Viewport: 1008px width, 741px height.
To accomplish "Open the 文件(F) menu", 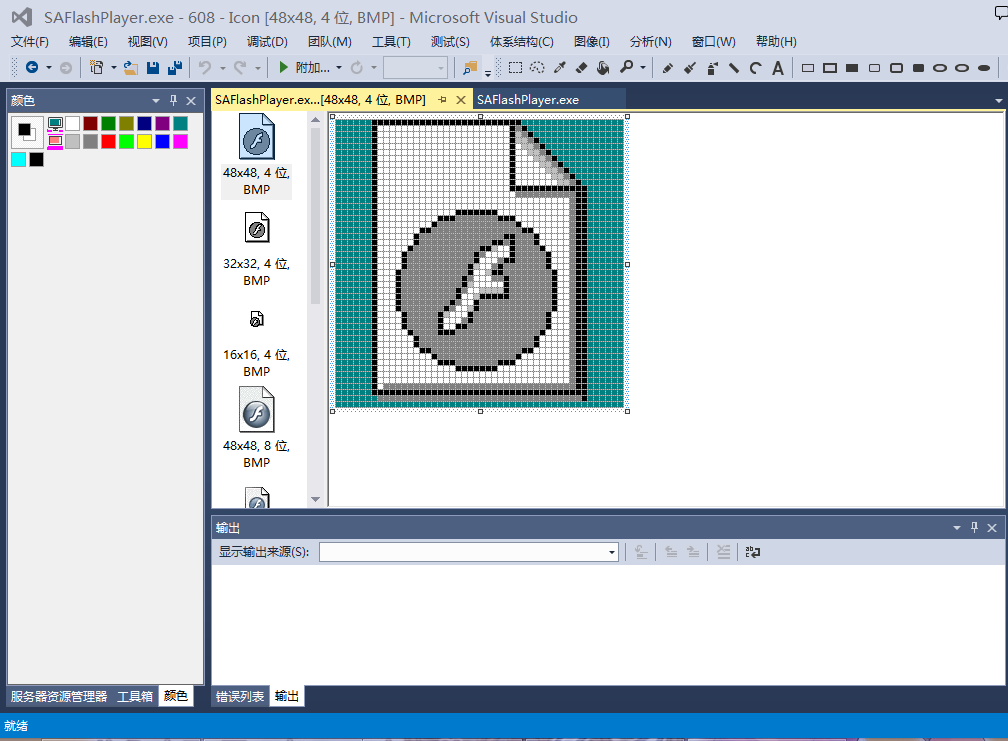I will pyautogui.click(x=30, y=42).
